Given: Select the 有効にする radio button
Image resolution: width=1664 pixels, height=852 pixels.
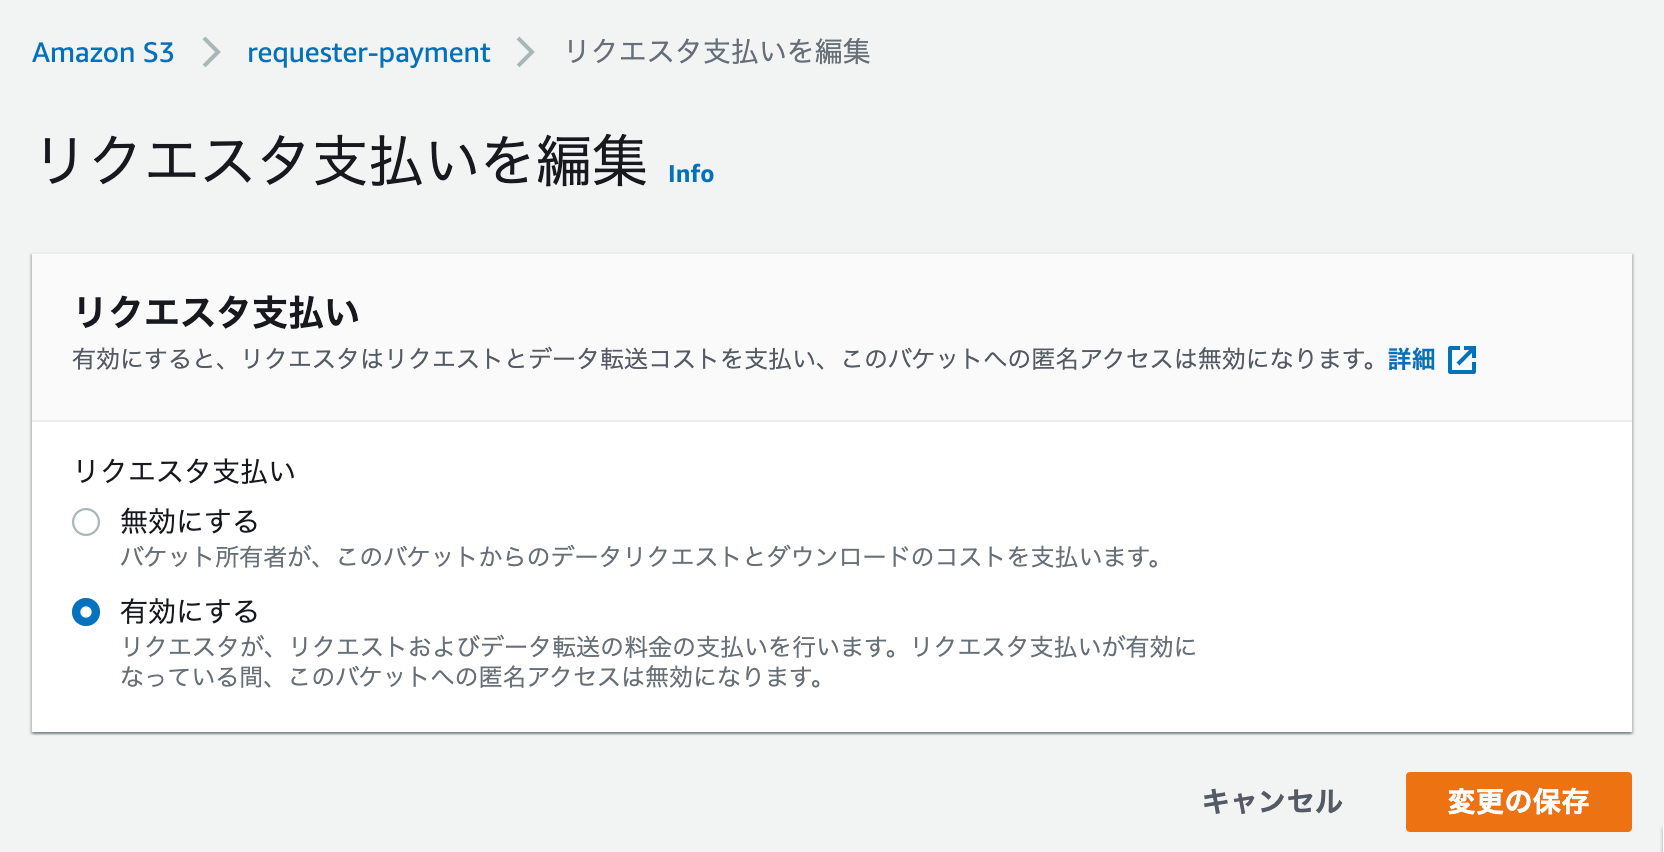Looking at the screenshot, I should [86, 611].
